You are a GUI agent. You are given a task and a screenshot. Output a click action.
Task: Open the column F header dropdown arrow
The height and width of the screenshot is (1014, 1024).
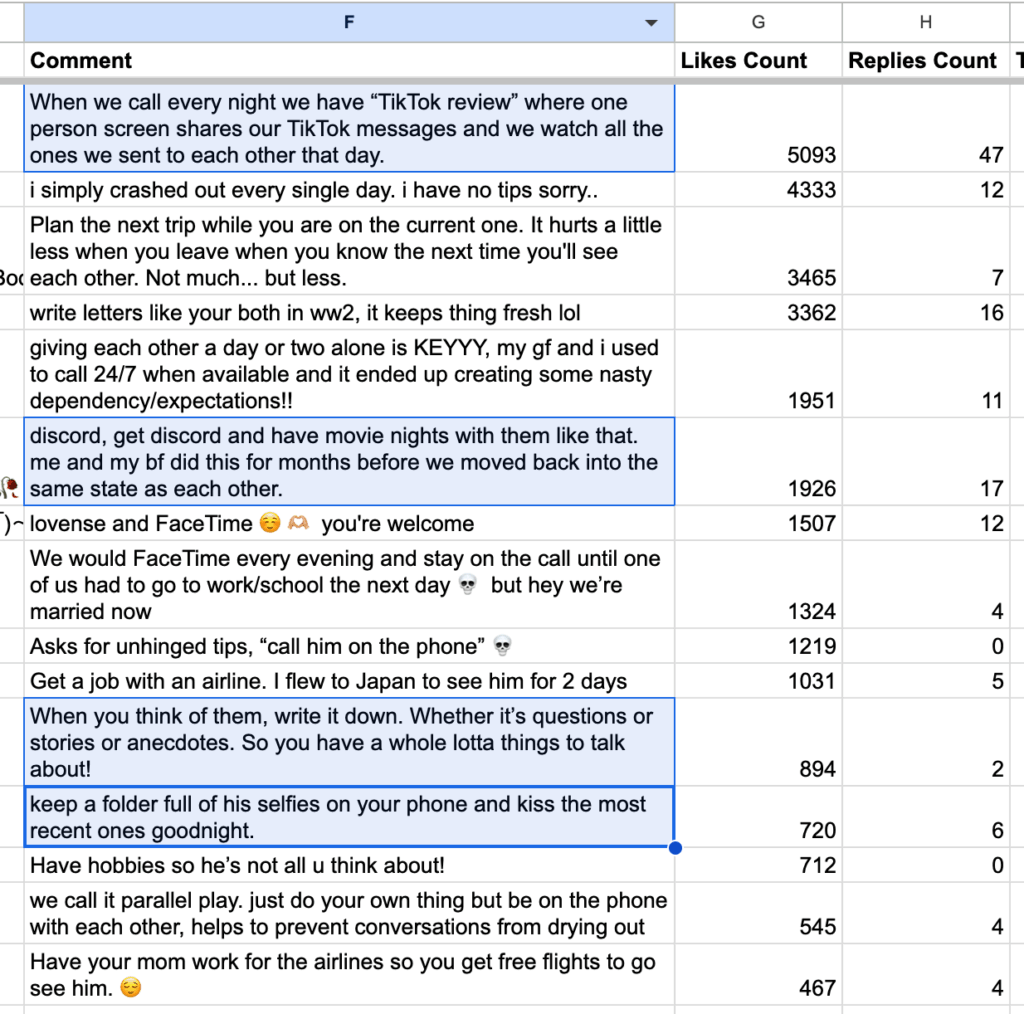point(651,23)
